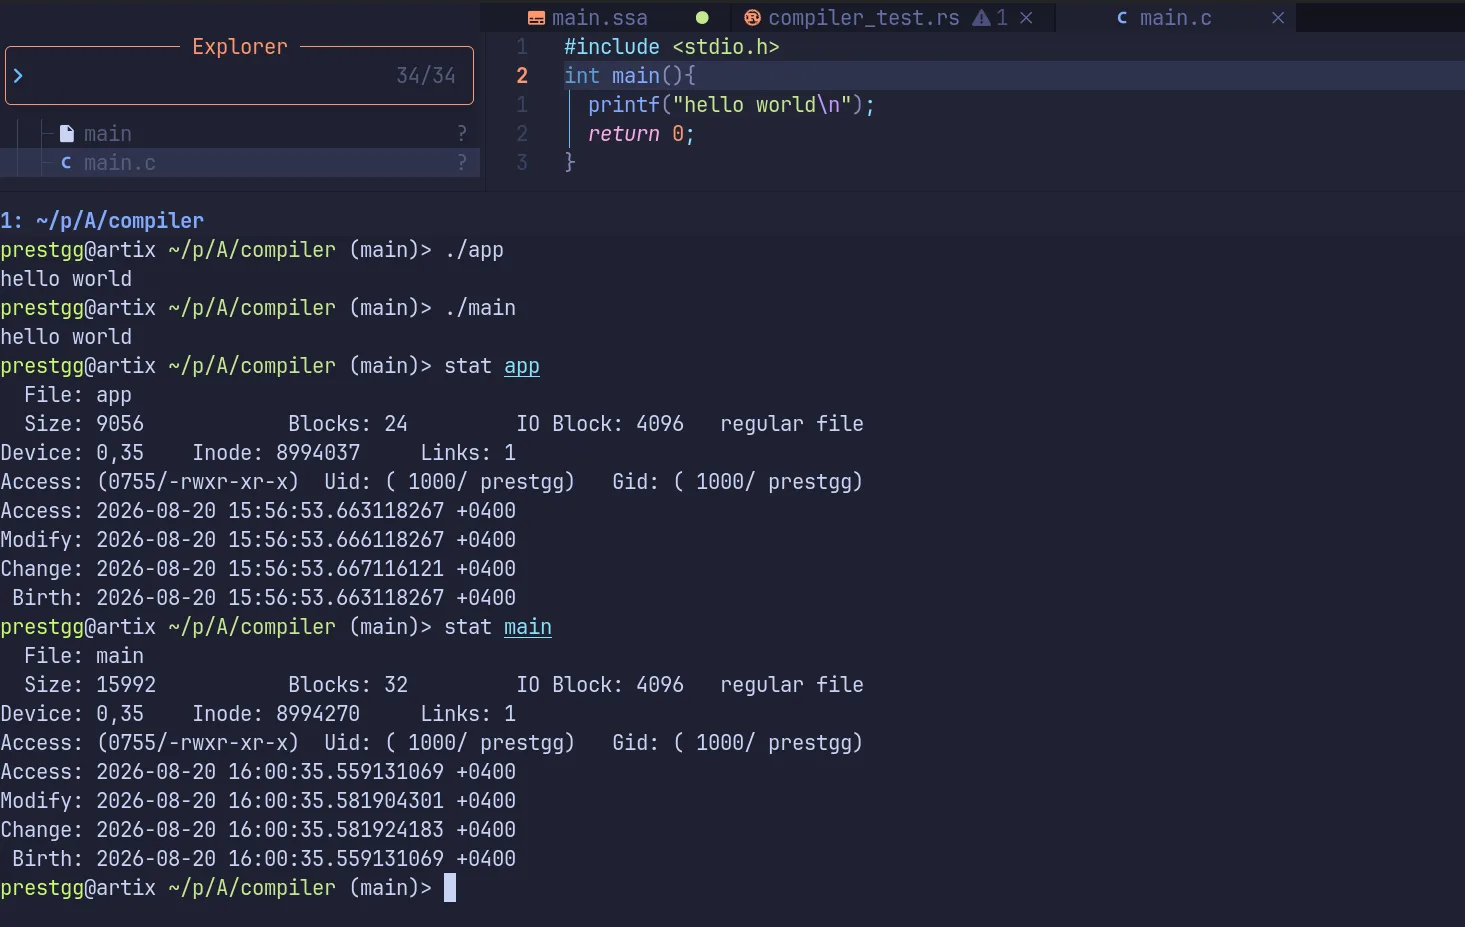
Task: Click the Explorer panel title
Action: click(239, 47)
